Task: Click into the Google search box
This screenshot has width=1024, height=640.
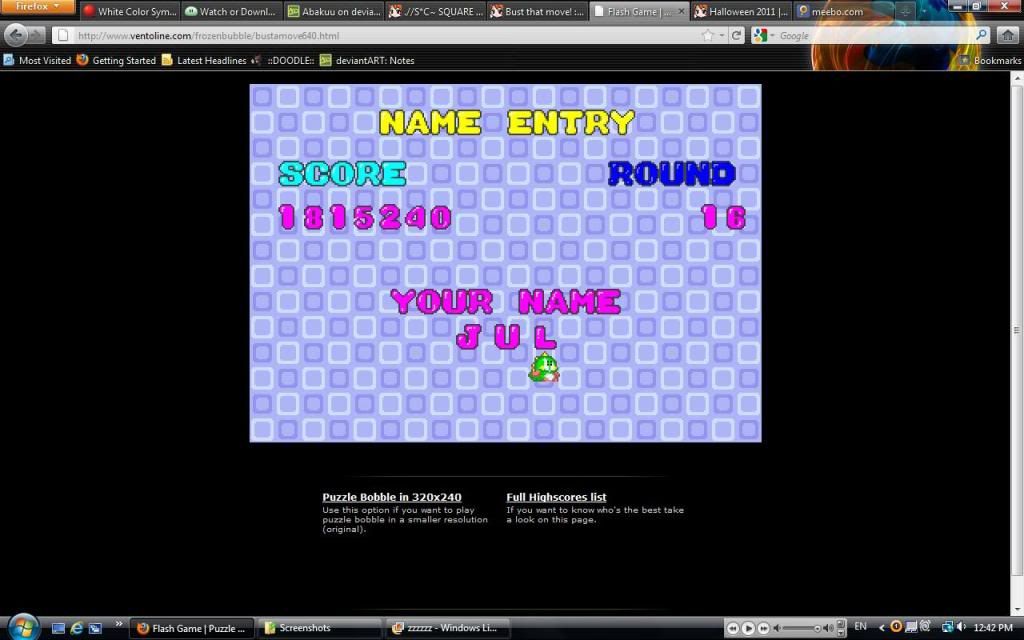Action: click(x=875, y=35)
